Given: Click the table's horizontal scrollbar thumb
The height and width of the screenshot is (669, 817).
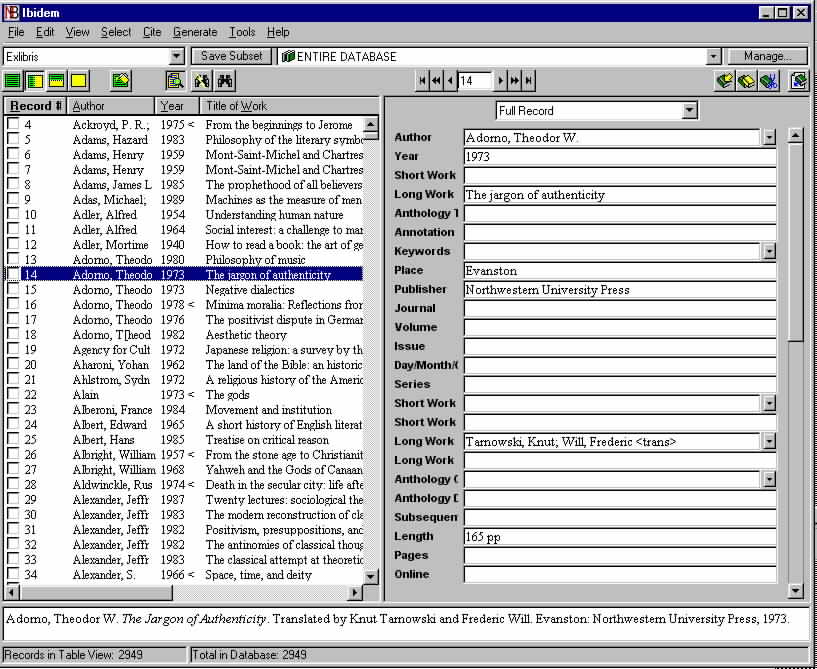Looking at the screenshot, I should coord(96,592).
